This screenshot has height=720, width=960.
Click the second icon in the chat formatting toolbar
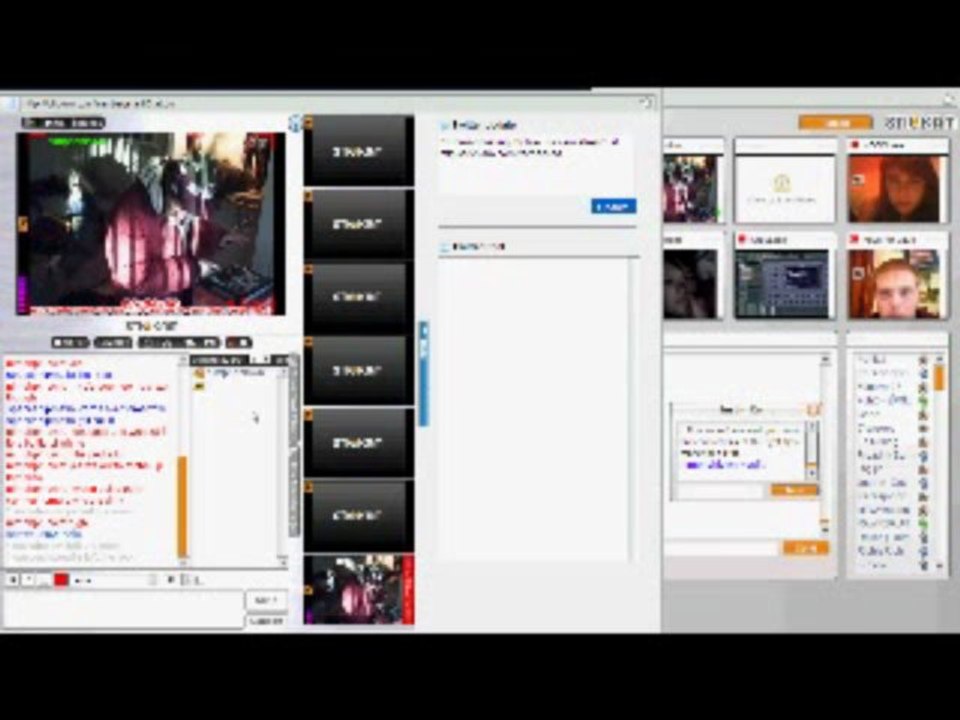click(28, 579)
